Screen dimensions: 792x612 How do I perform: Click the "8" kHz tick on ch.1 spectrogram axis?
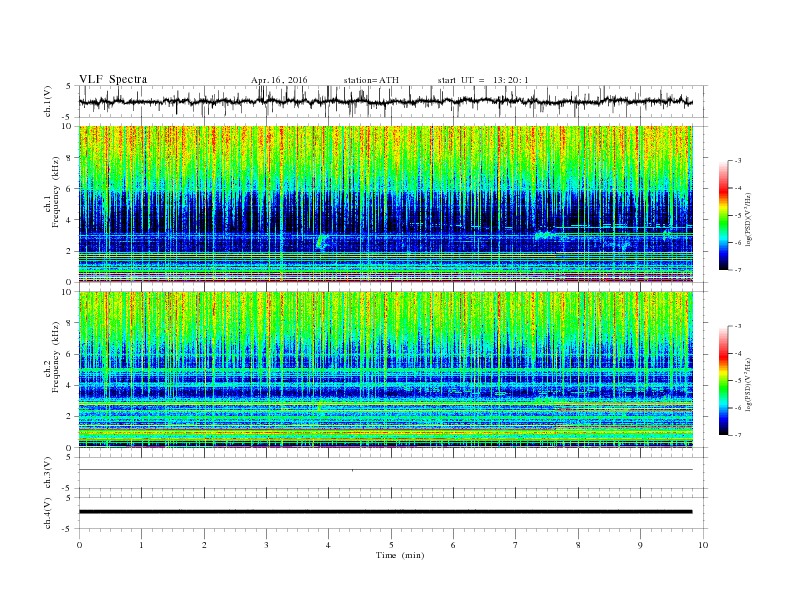(69, 158)
